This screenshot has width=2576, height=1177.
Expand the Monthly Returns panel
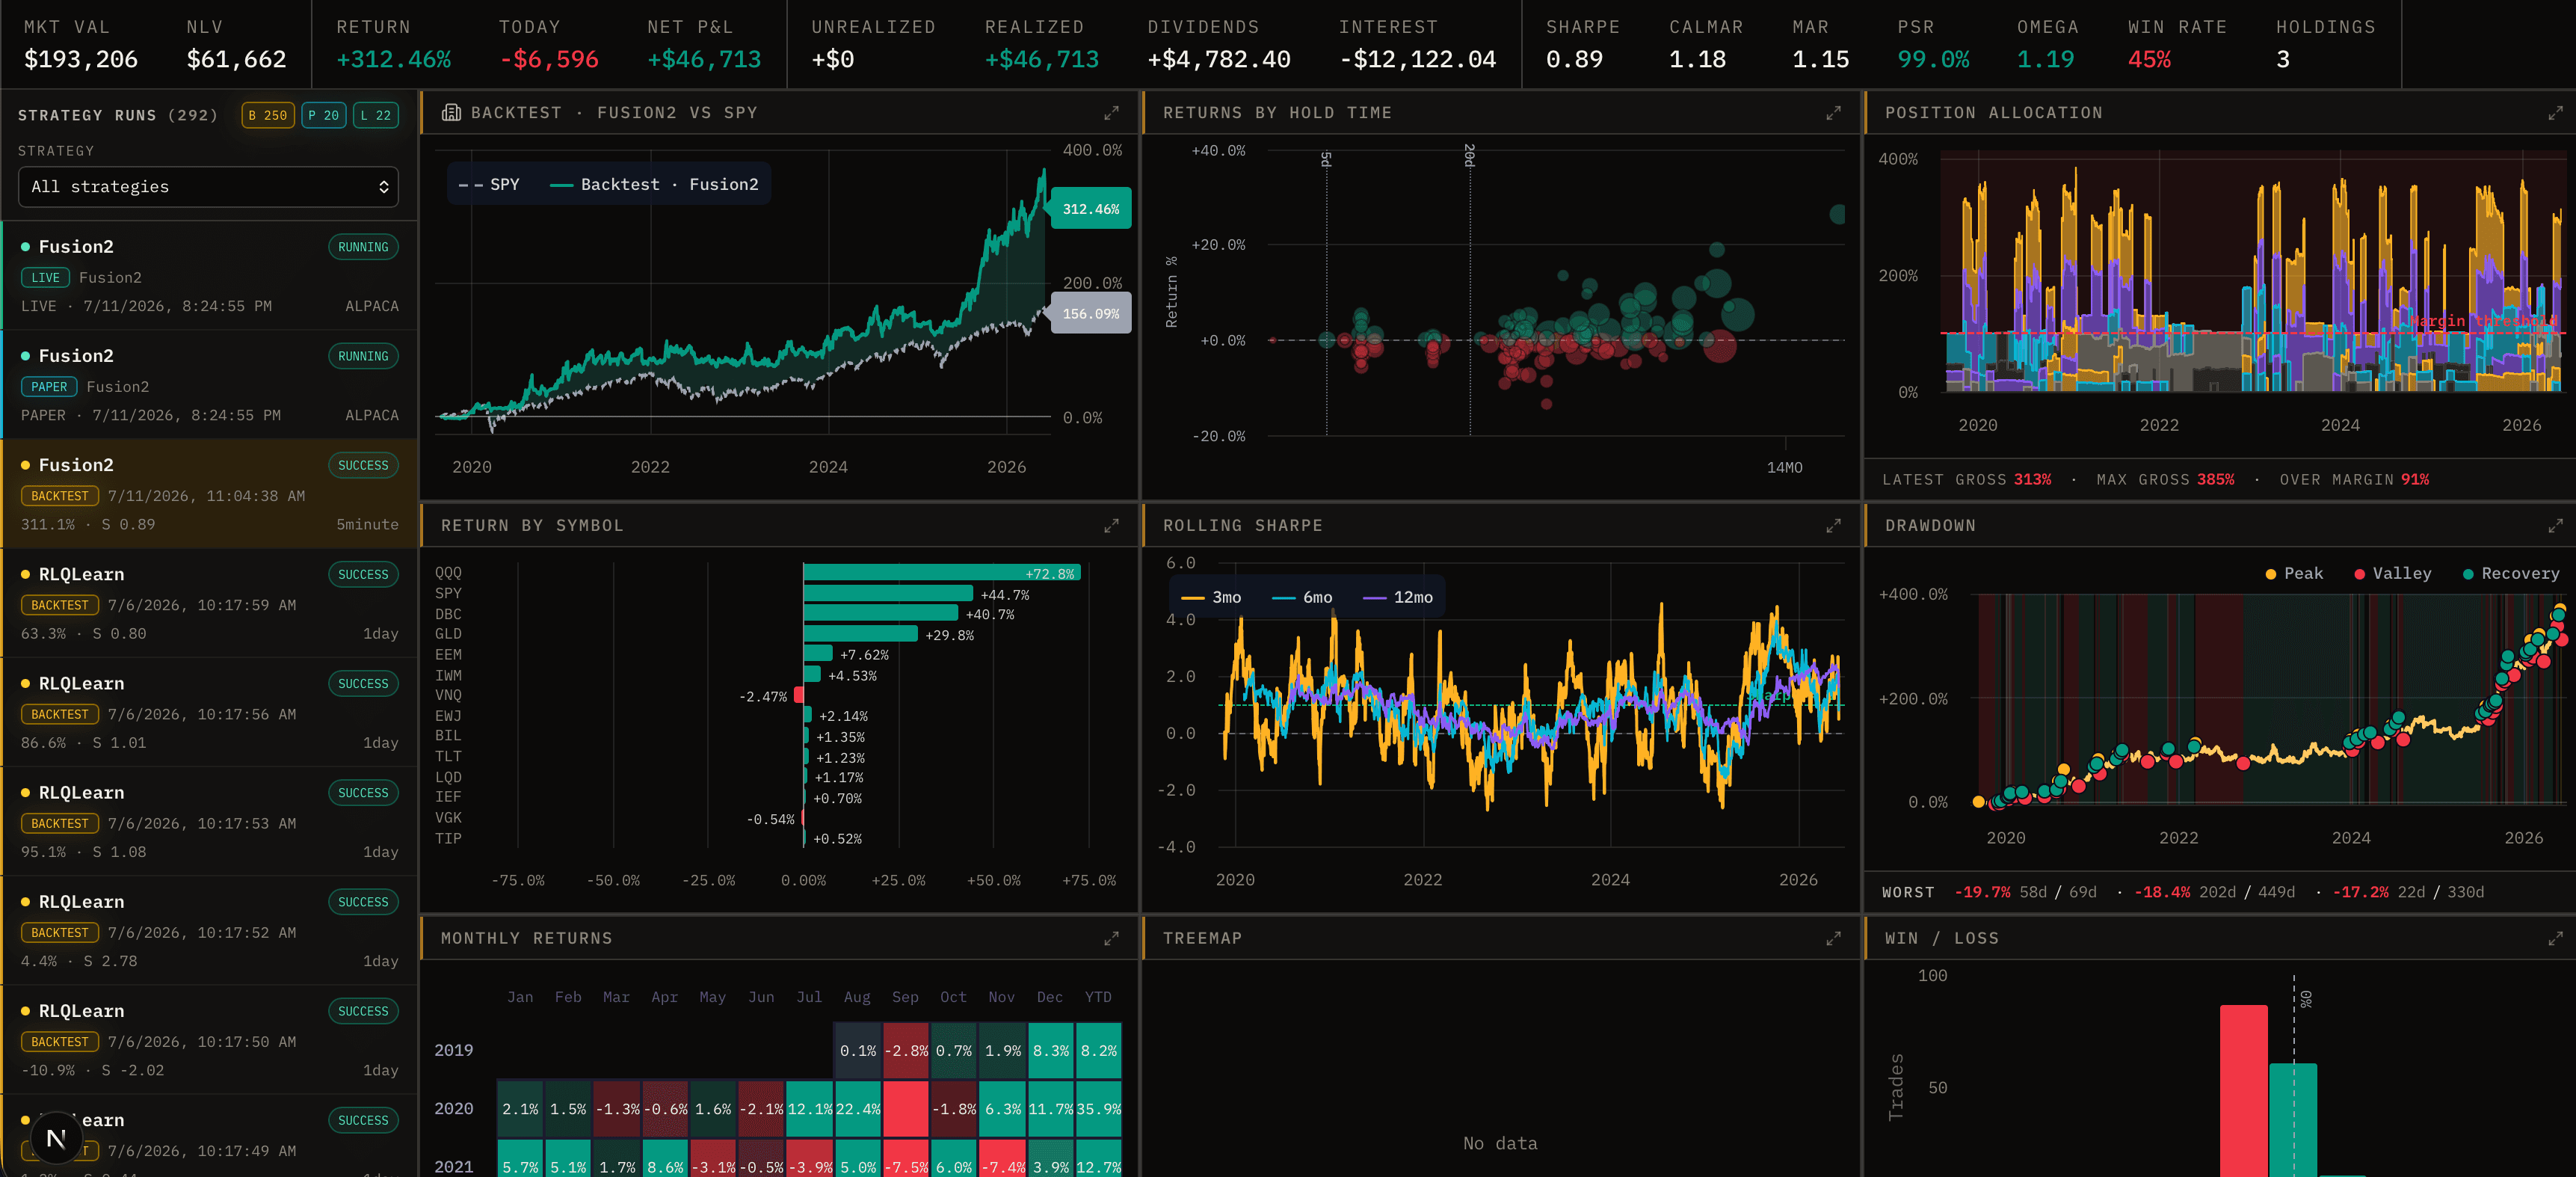coord(1111,939)
